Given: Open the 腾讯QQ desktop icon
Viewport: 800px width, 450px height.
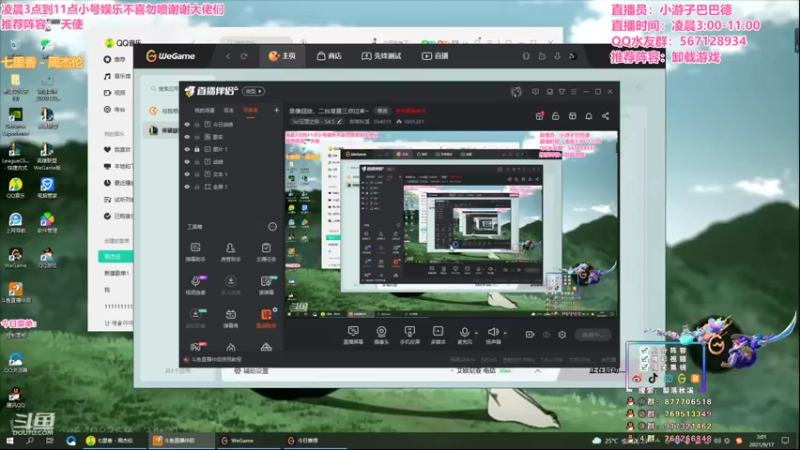Looking at the screenshot, I should click(x=15, y=397).
